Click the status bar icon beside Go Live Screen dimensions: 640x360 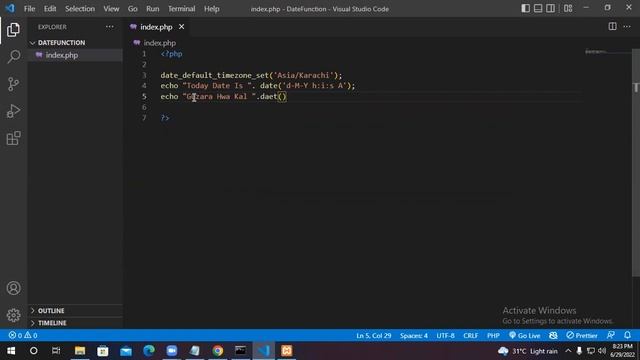pyautogui.click(x=553, y=336)
